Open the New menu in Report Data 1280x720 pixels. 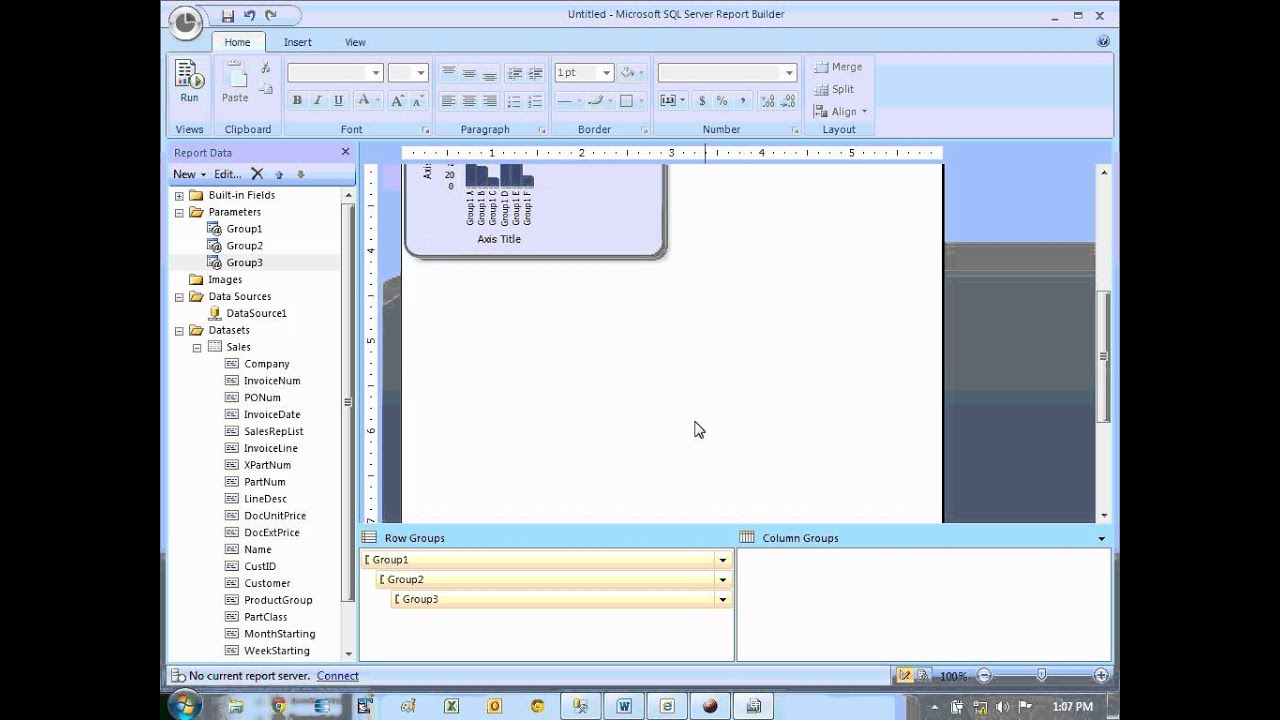click(189, 174)
